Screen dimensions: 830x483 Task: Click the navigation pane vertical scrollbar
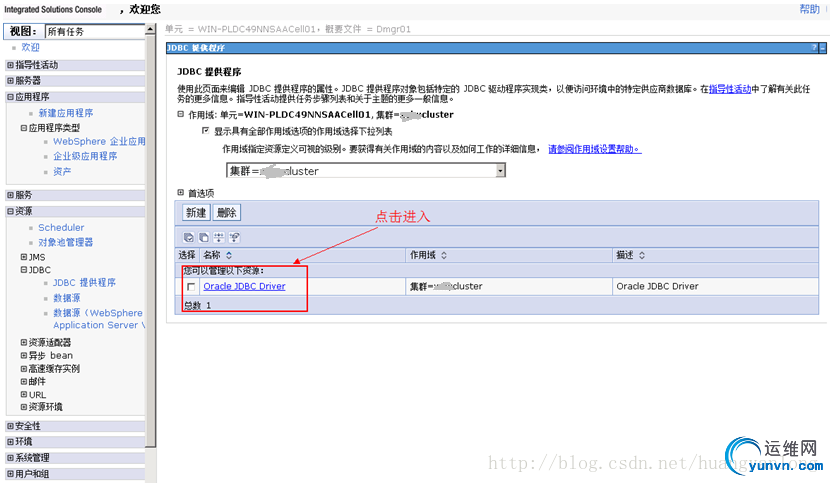pyautogui.click(x=150, y=241)
